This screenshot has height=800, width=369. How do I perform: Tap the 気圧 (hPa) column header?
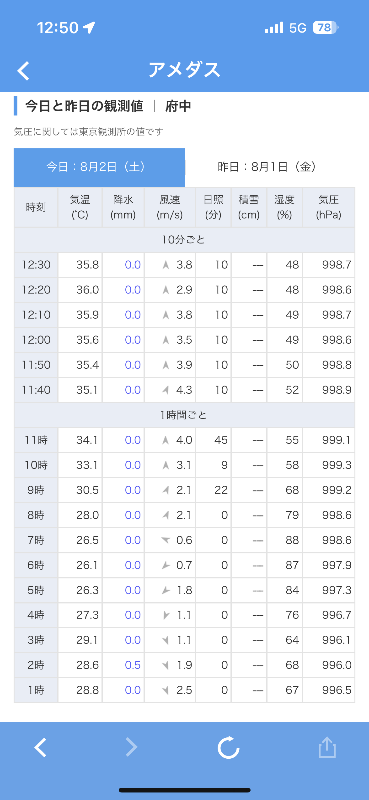[x=329, y=207]
